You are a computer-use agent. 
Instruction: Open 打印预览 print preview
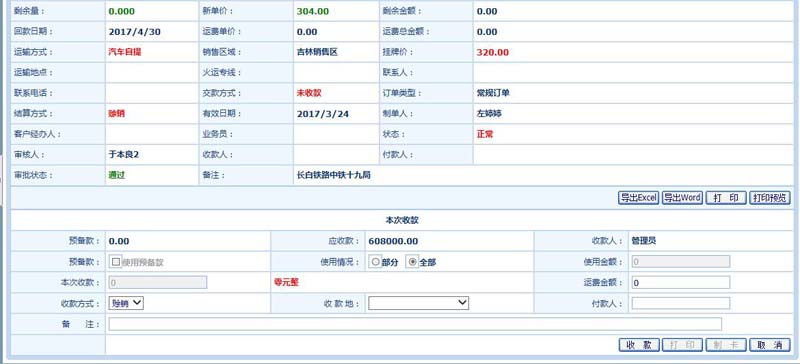(x=770, y=198)
